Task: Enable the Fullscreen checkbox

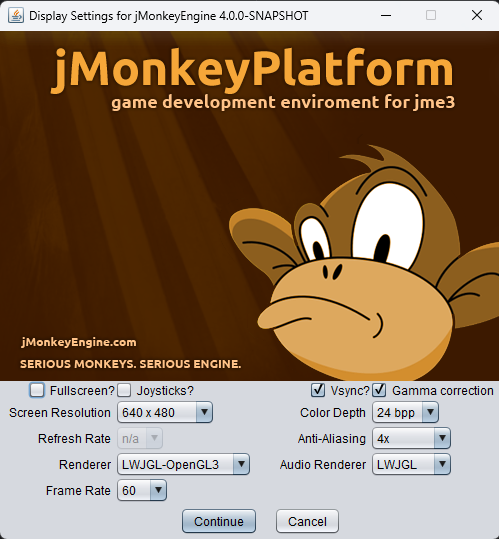Action: tap(37, 390)
